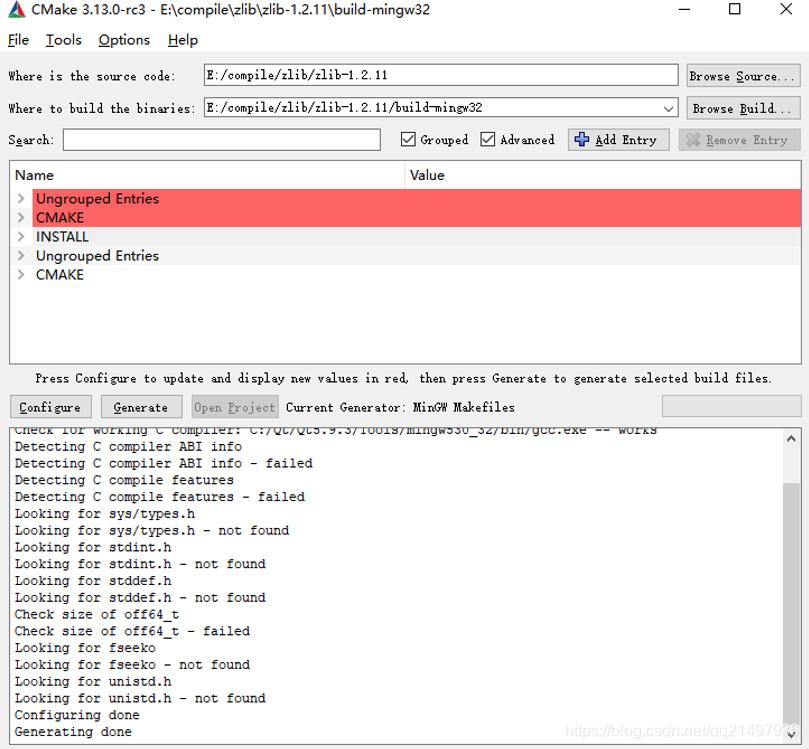The image size is (809, 749).
Task: Click the output log scroll up arrow
Action: pyautogui.click(x=791, y=439)
